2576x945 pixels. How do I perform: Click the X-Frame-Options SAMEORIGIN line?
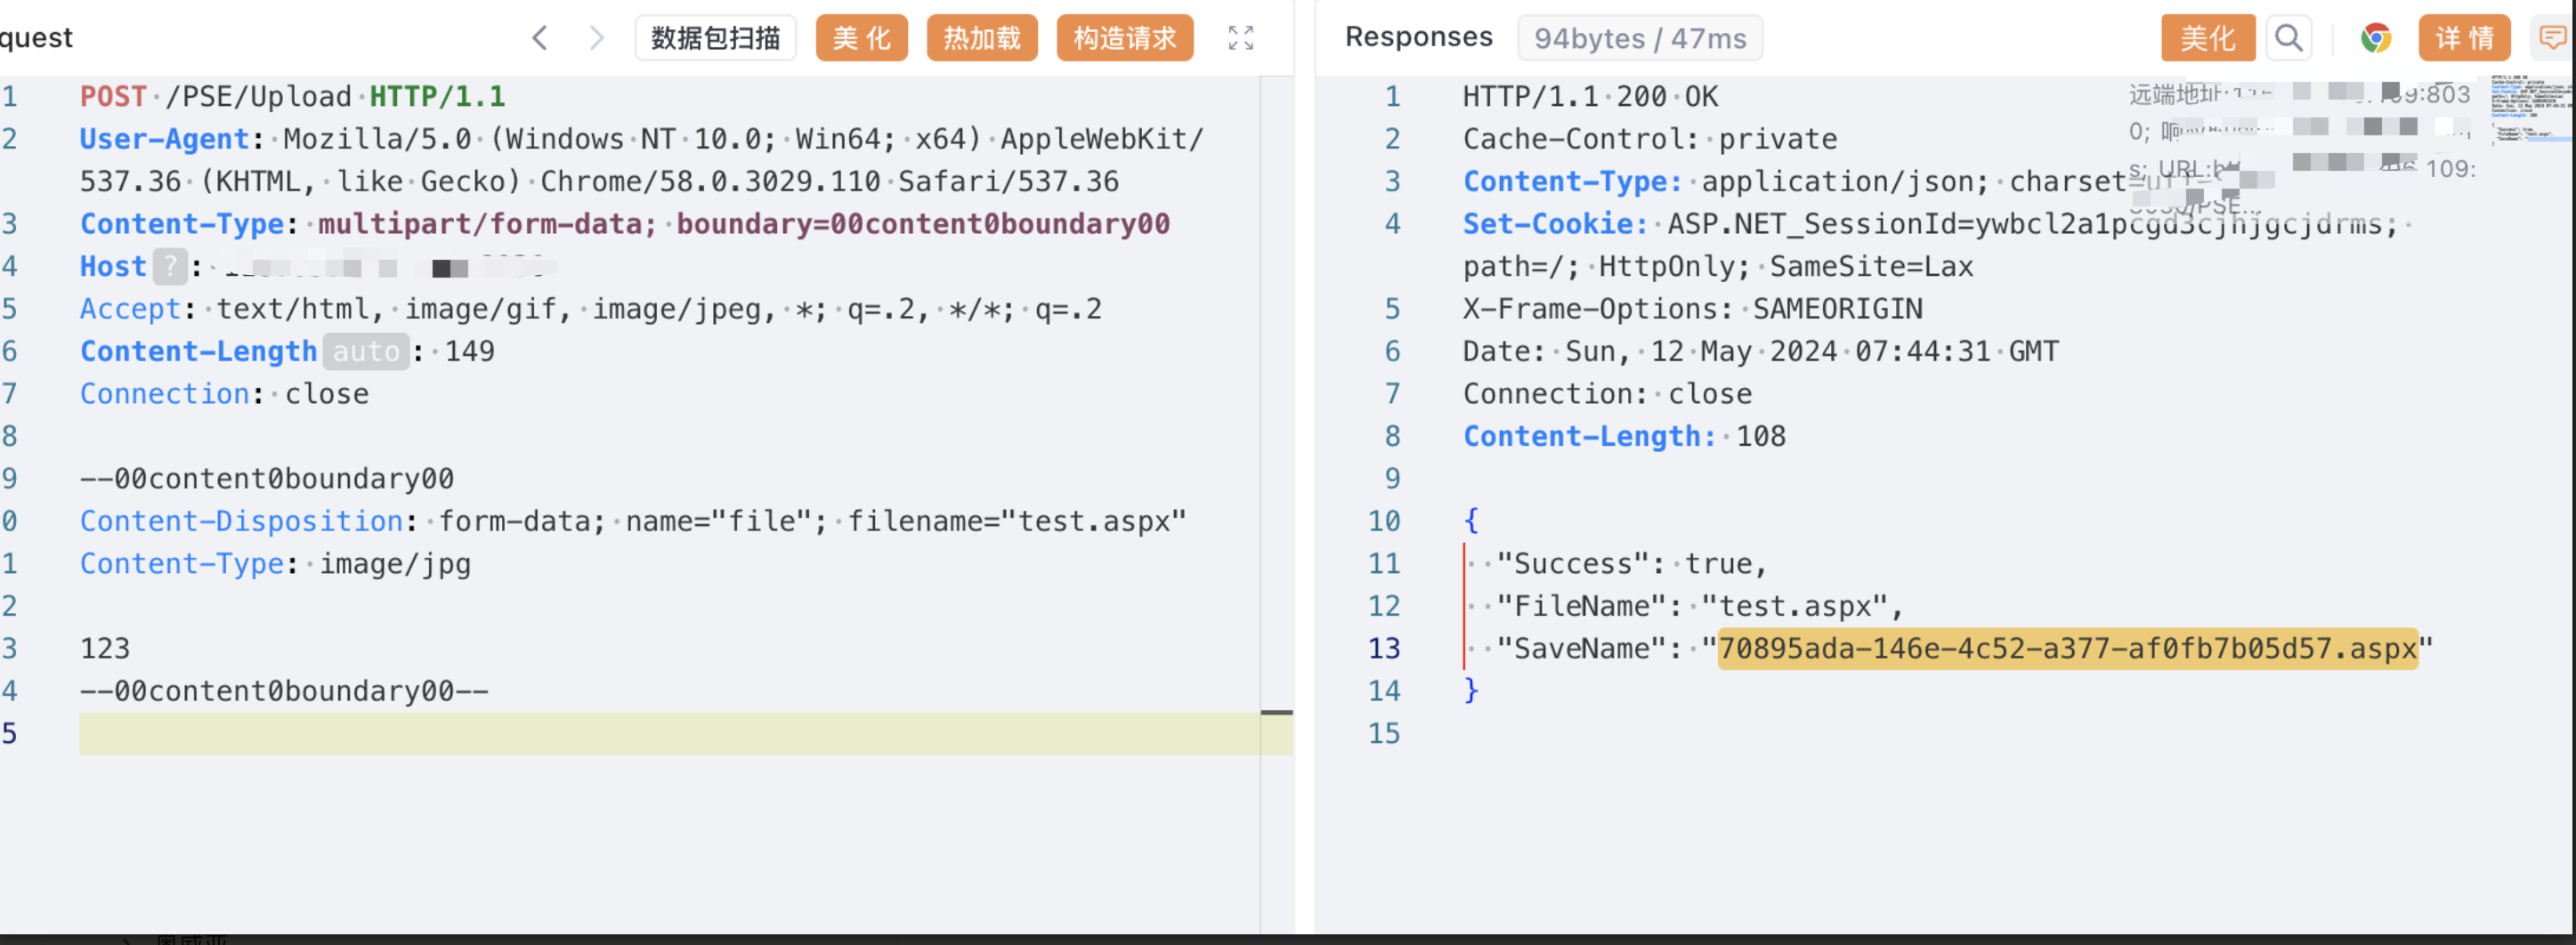click(x=1692, y=308)
